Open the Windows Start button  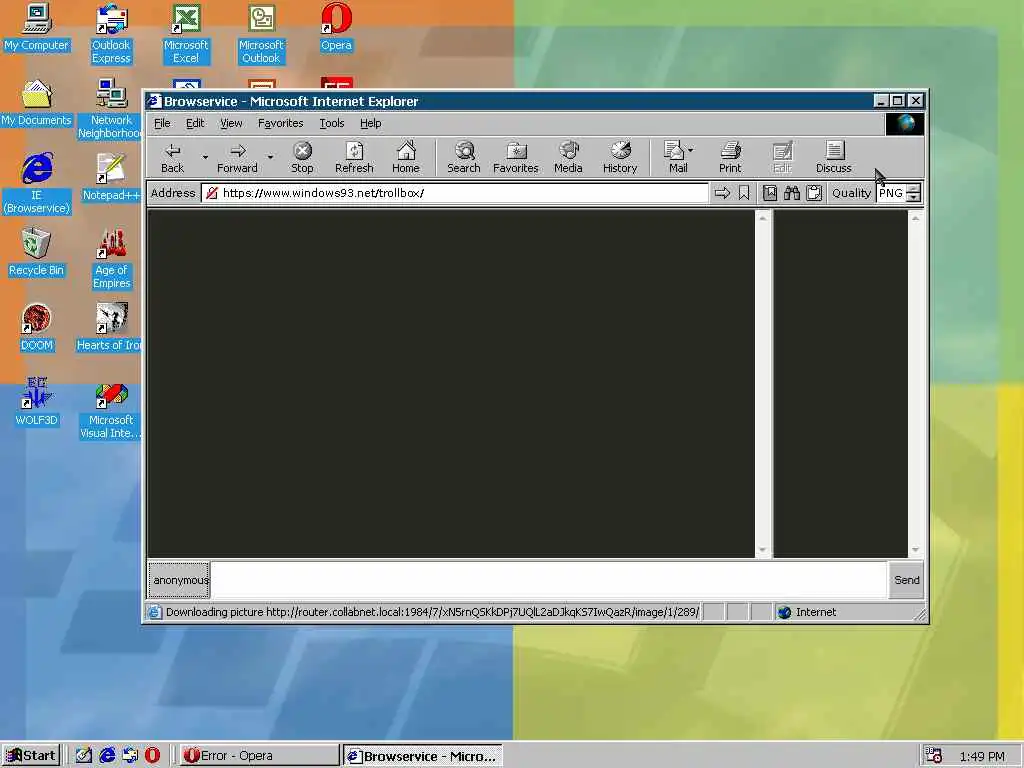31,756
